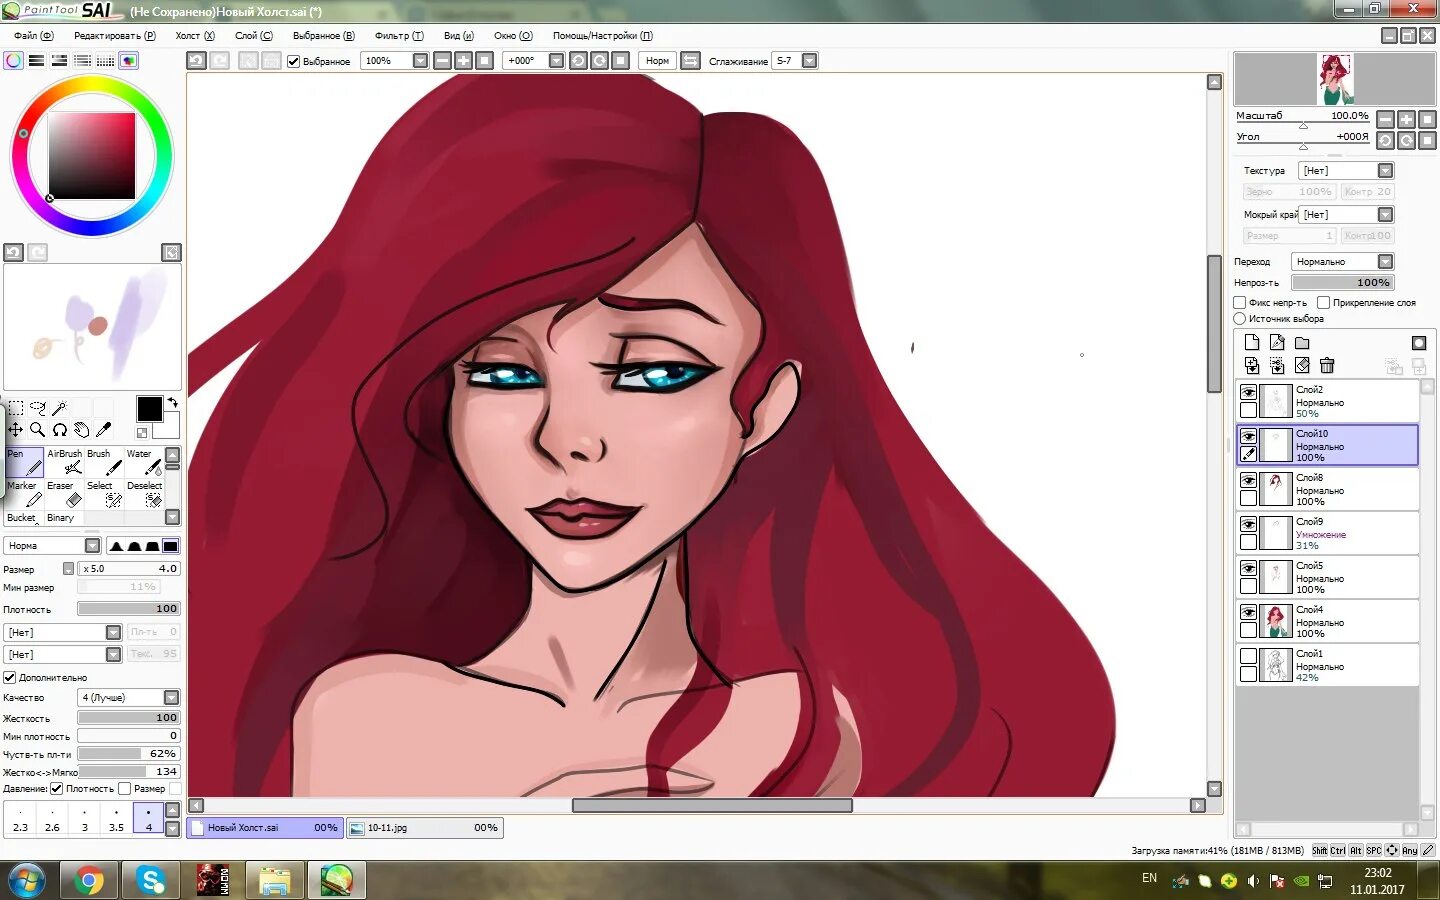Viewport: 1440px width, 900px height.
Task: Activate the hand pan tool
Action: pos(82,430)
